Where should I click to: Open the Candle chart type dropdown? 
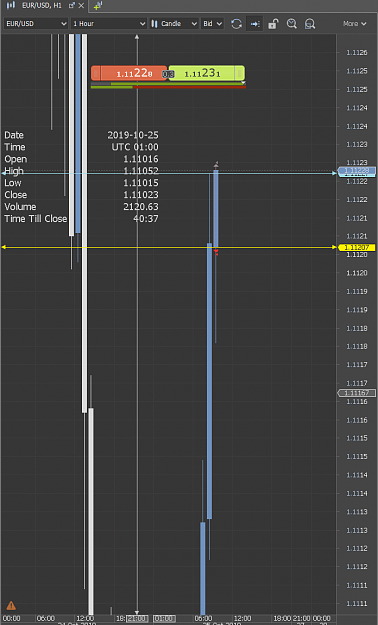pos(174,24)
